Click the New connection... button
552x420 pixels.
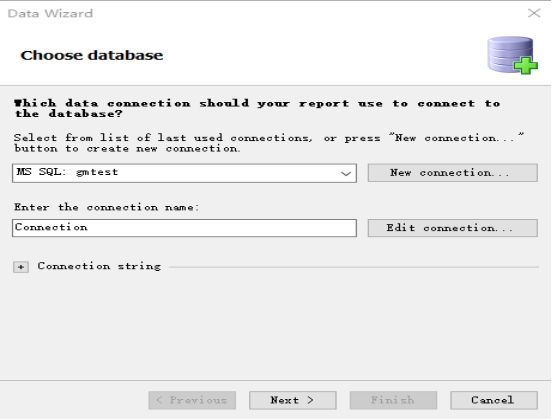click(x=452, y=173)
